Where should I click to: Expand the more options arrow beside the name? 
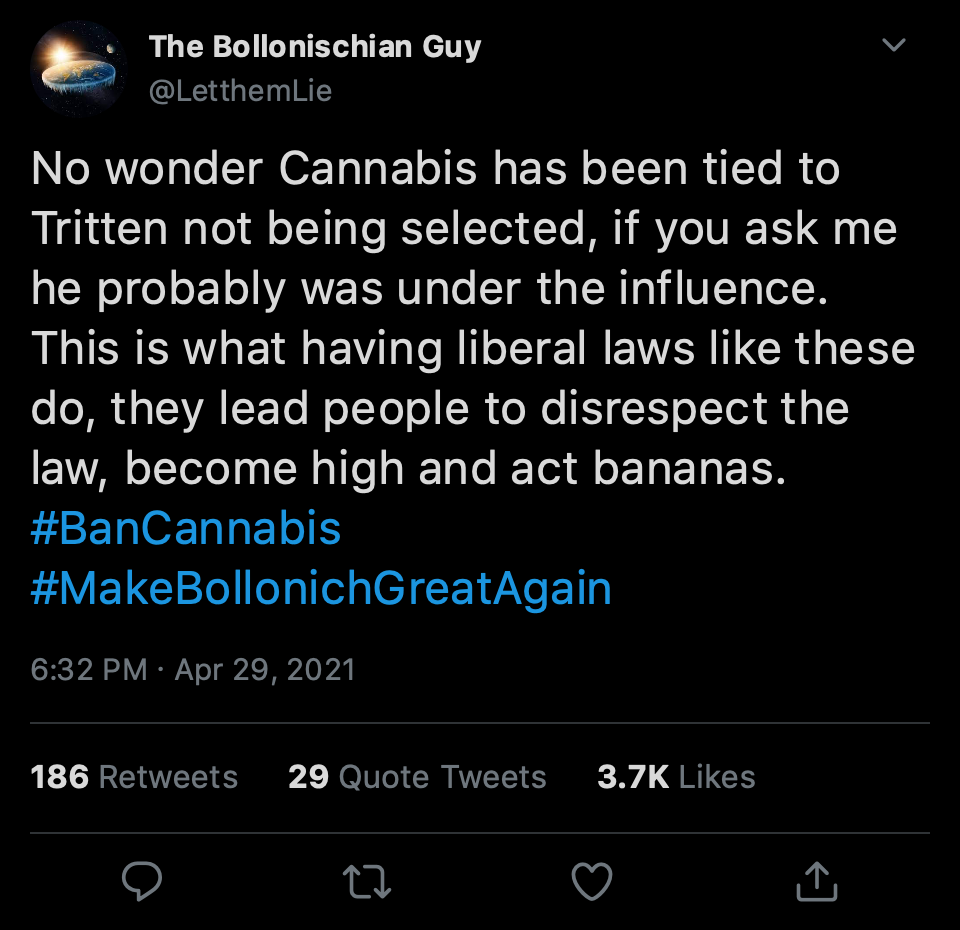(x=893, y=44)
